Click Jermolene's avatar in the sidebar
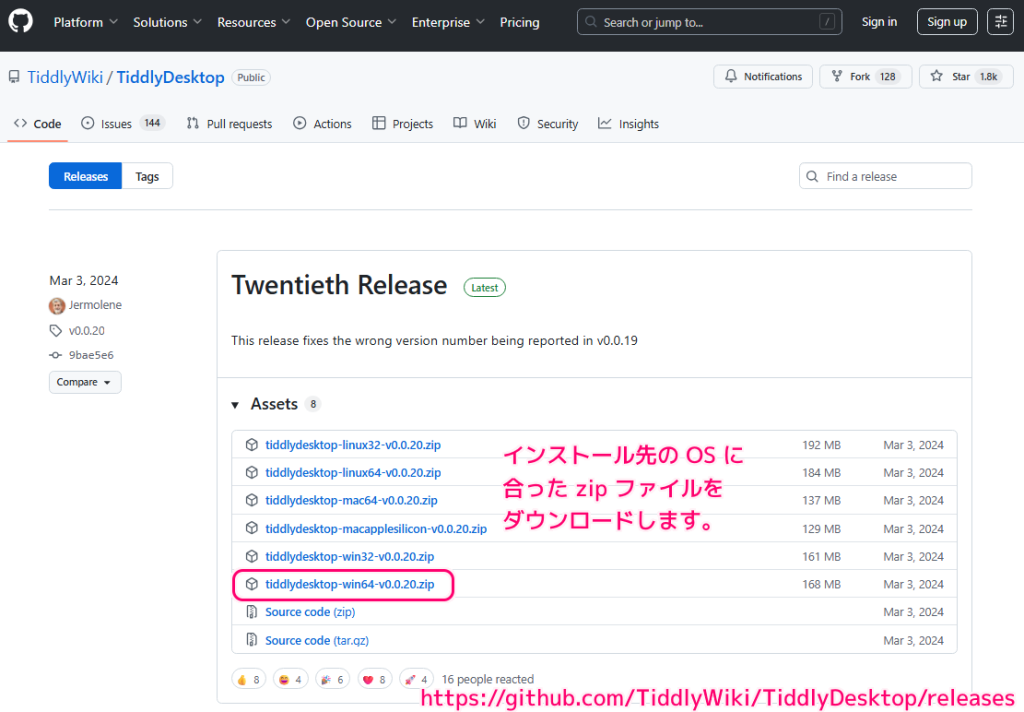 (57, 305)
